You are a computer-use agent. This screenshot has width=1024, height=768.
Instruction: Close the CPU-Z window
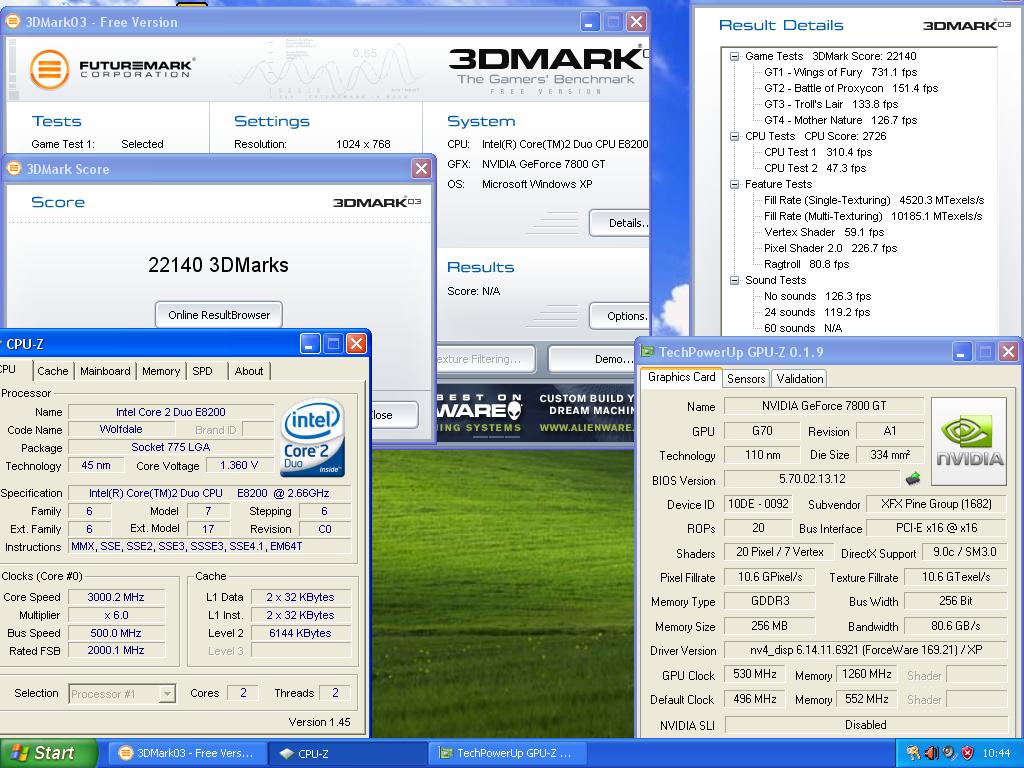click(356, 343)
